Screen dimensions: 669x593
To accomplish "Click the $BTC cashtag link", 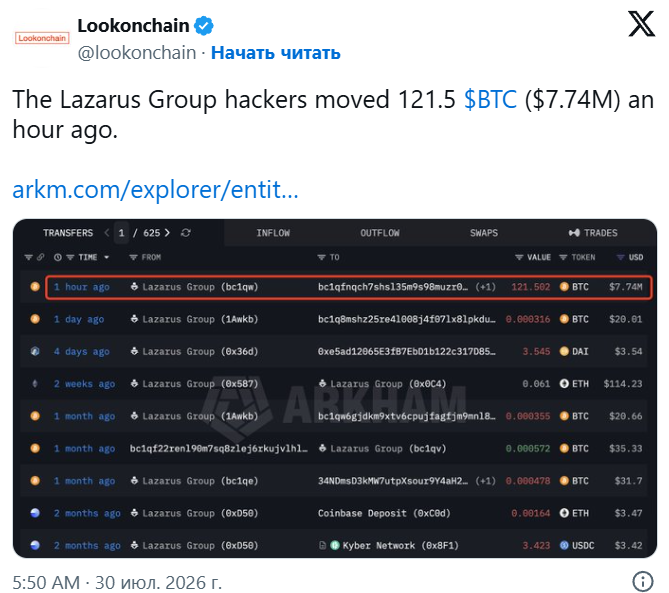I will pos(490,99).
